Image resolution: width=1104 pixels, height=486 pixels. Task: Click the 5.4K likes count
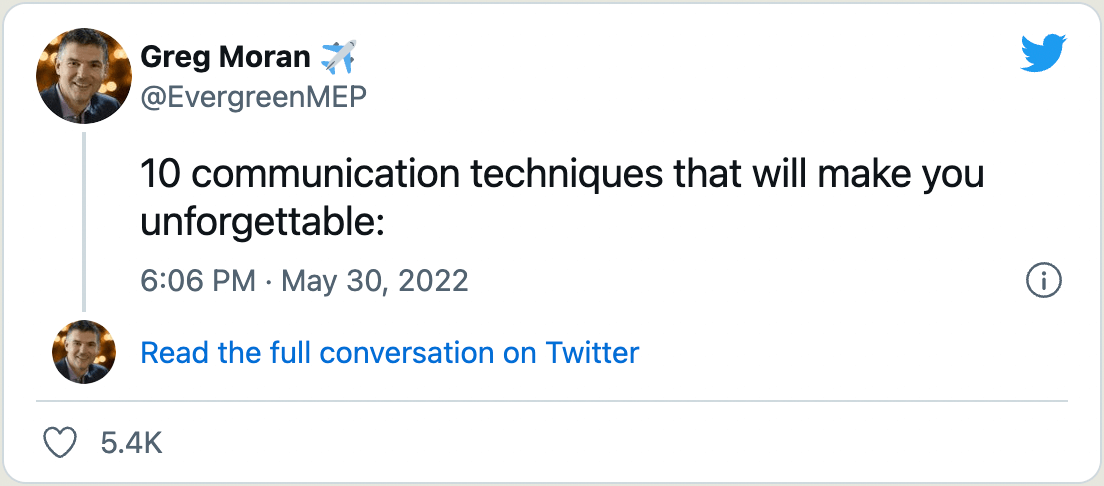point(132,443)
